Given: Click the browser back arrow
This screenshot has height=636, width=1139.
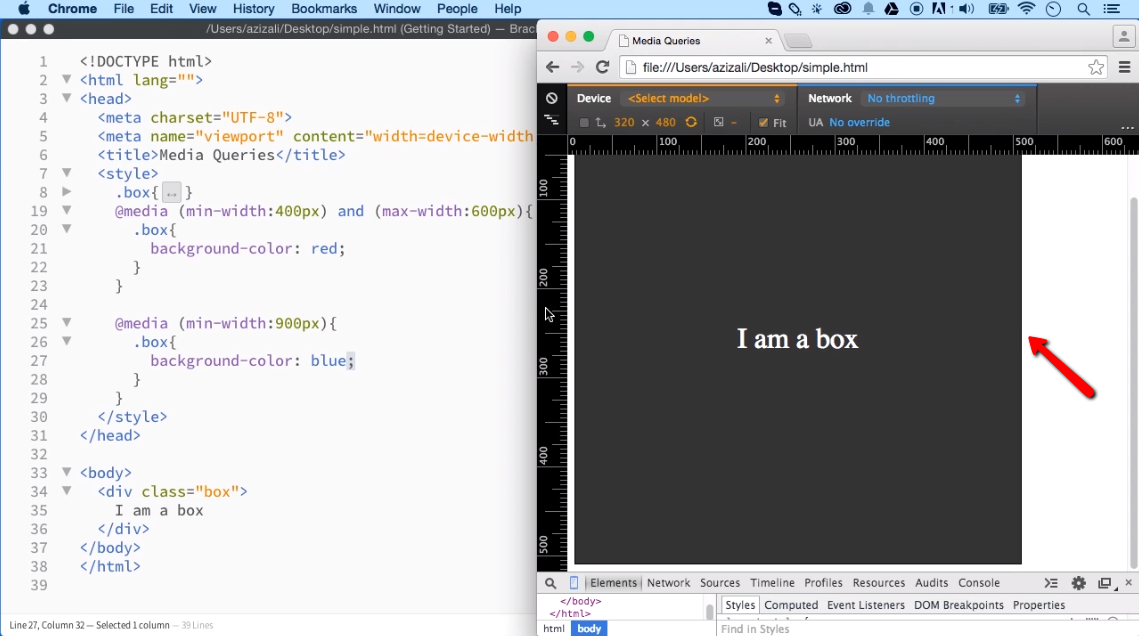Looking at the screenshot, I should (552, 67).
